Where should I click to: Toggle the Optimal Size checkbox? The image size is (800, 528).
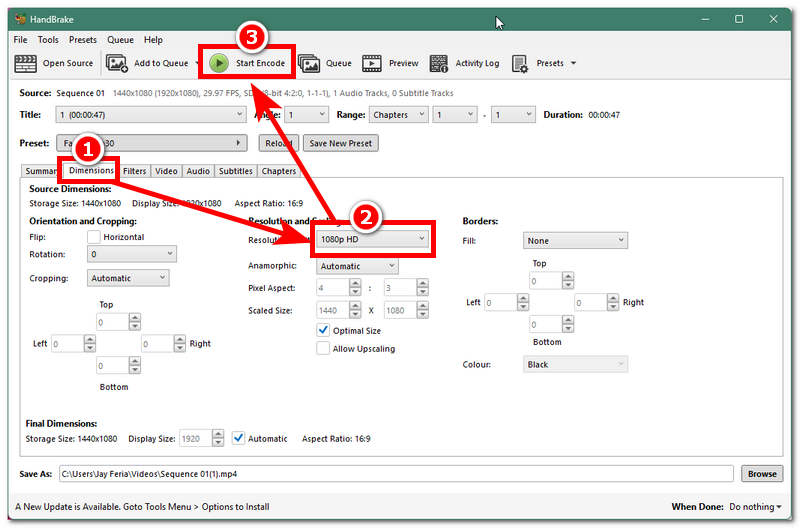[323, 331]
